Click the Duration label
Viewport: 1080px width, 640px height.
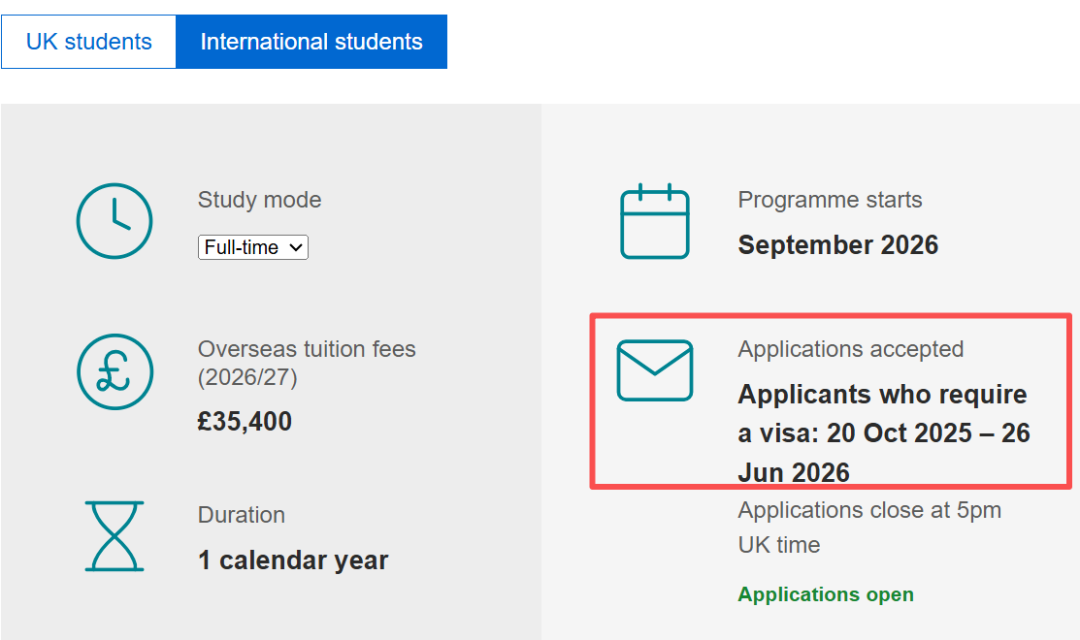241,515
